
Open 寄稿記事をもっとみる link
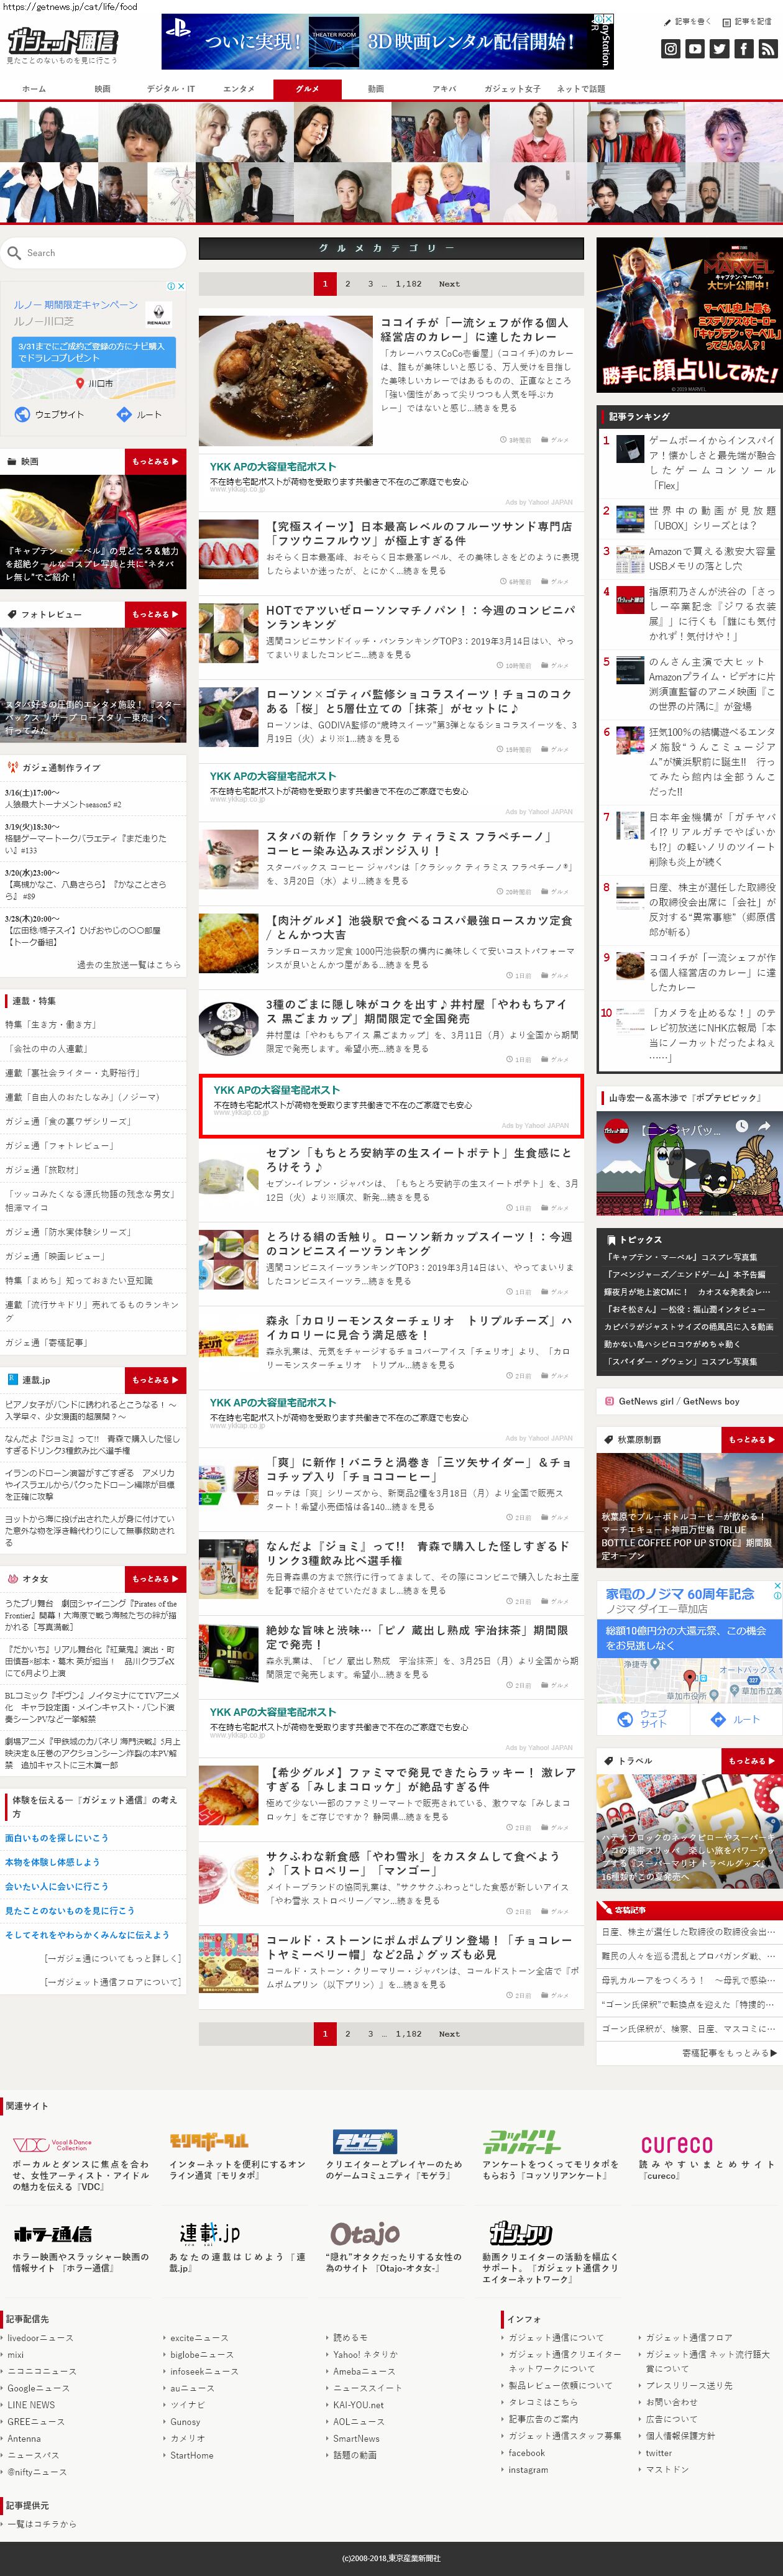point(729,2053)
